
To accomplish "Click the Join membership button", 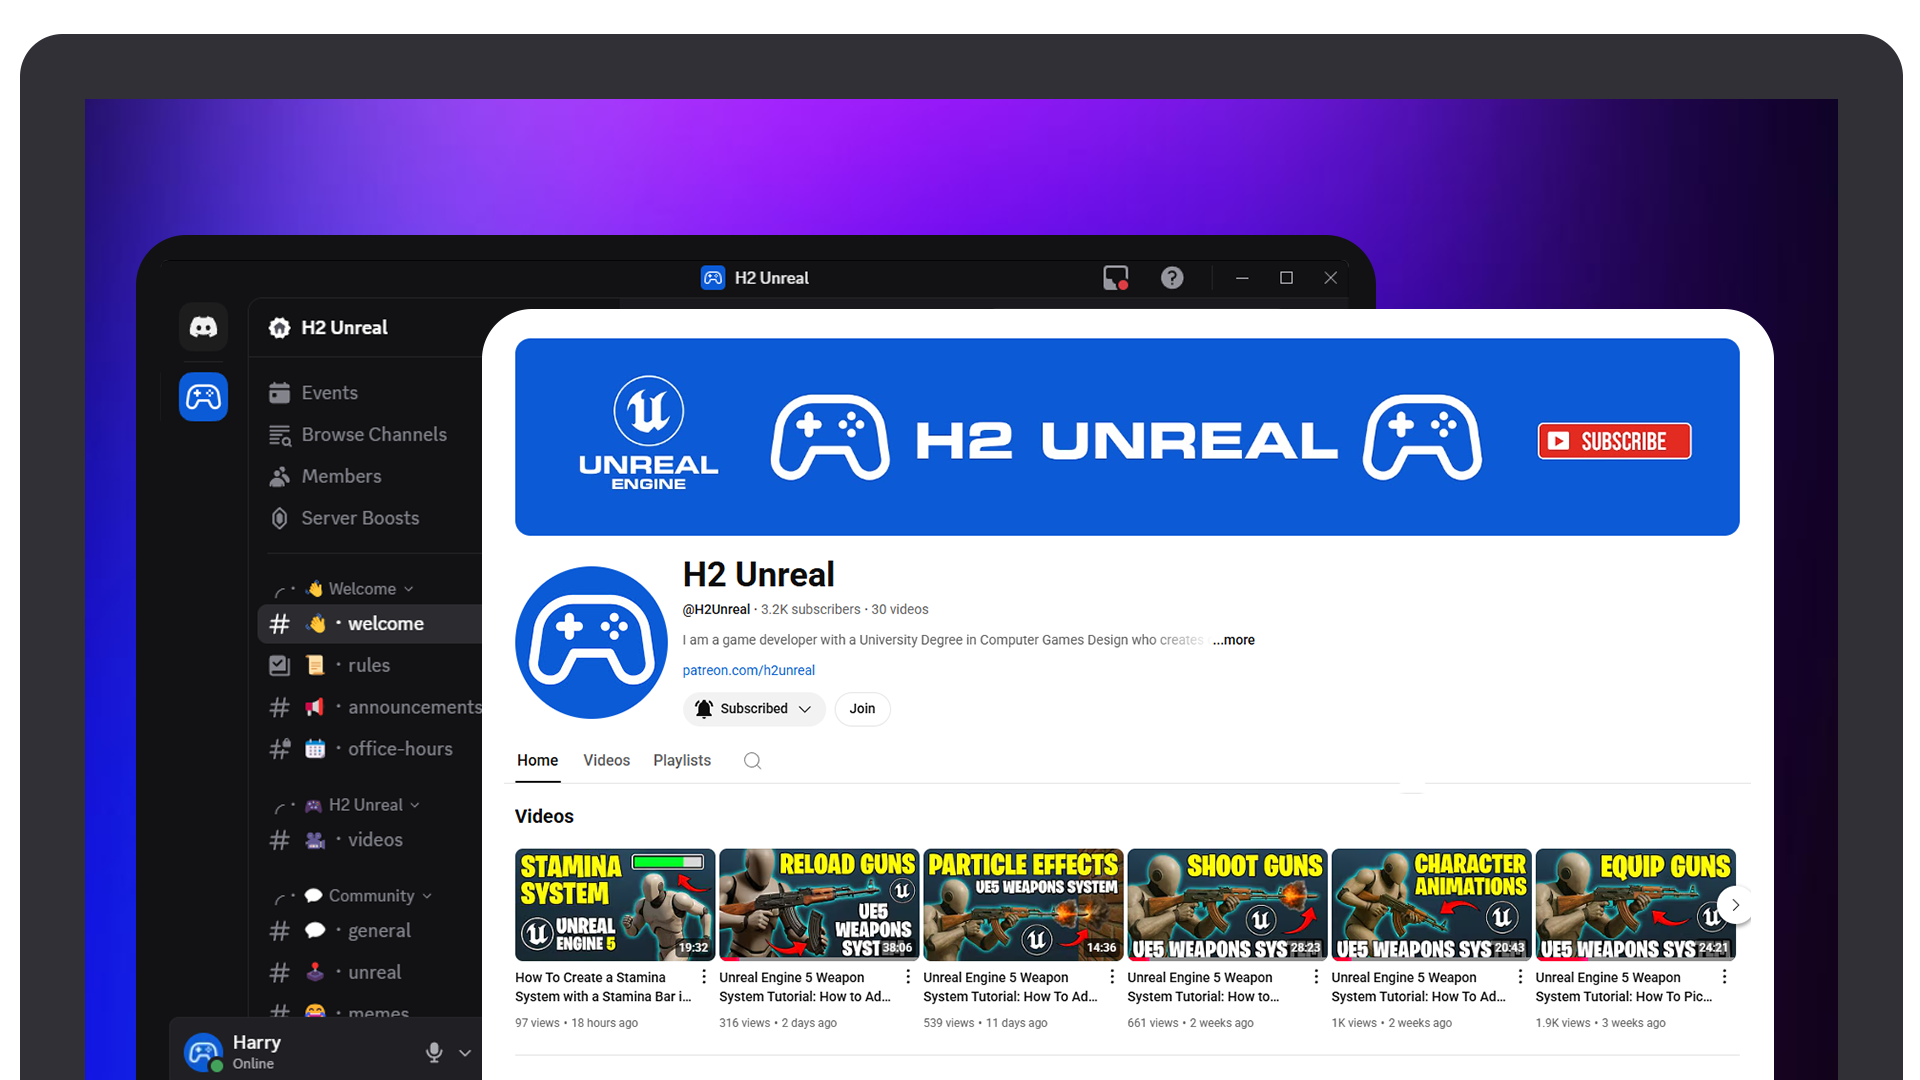I will [862, 709].
